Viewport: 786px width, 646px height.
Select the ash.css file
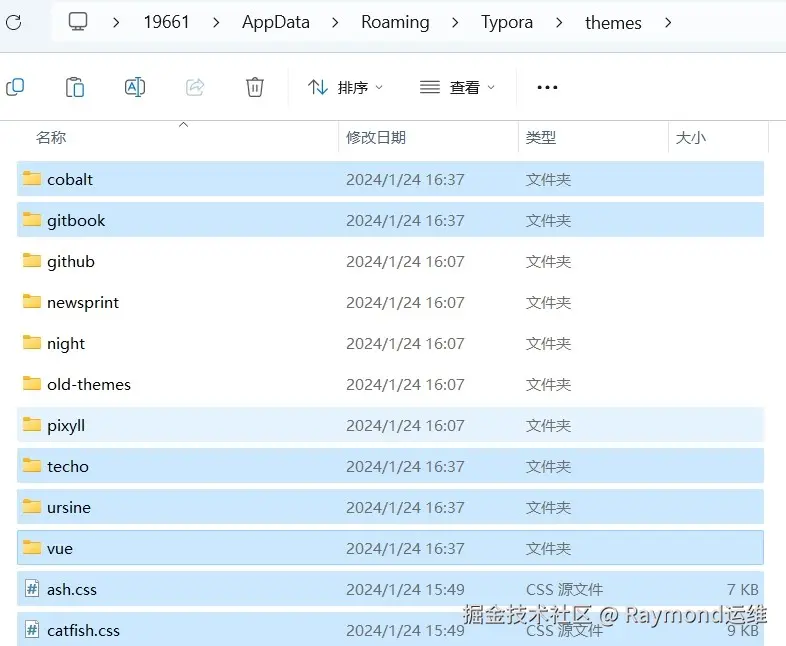(390, 589)
